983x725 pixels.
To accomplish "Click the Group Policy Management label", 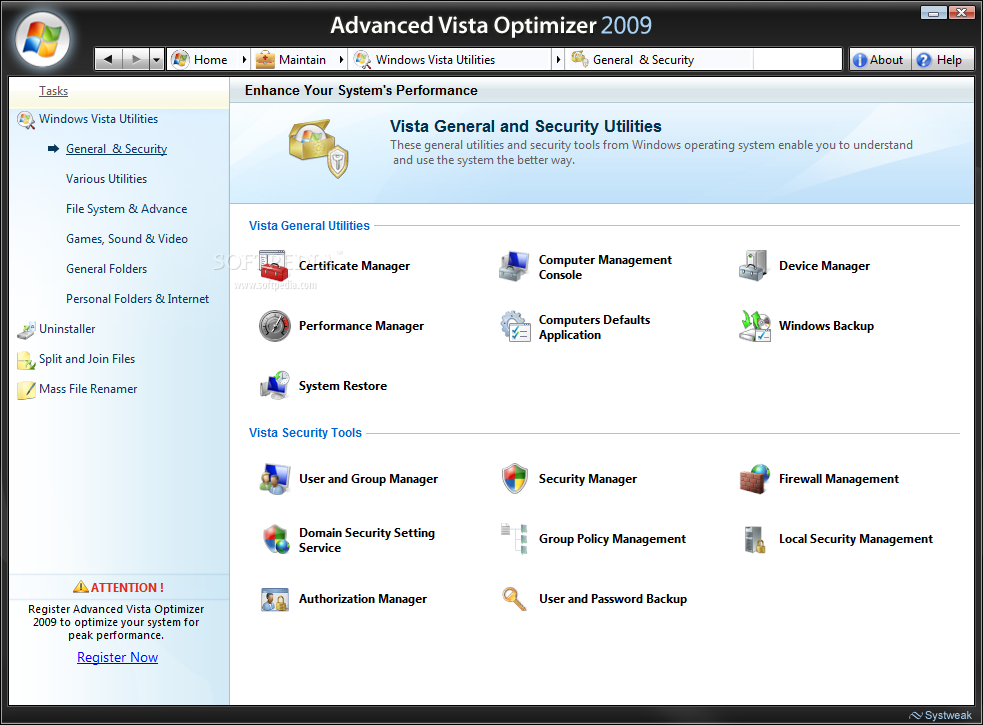I will click(612, 539).
